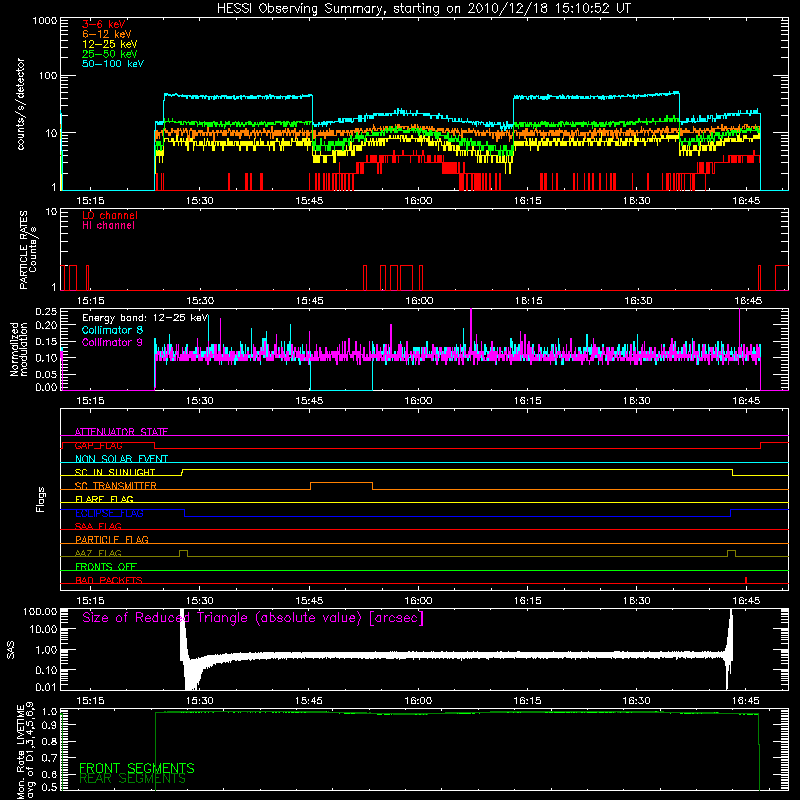Select the ATTENUATOR_STATE flag label
The height and width of the screenshot is (800, 800).
point(121,432)
